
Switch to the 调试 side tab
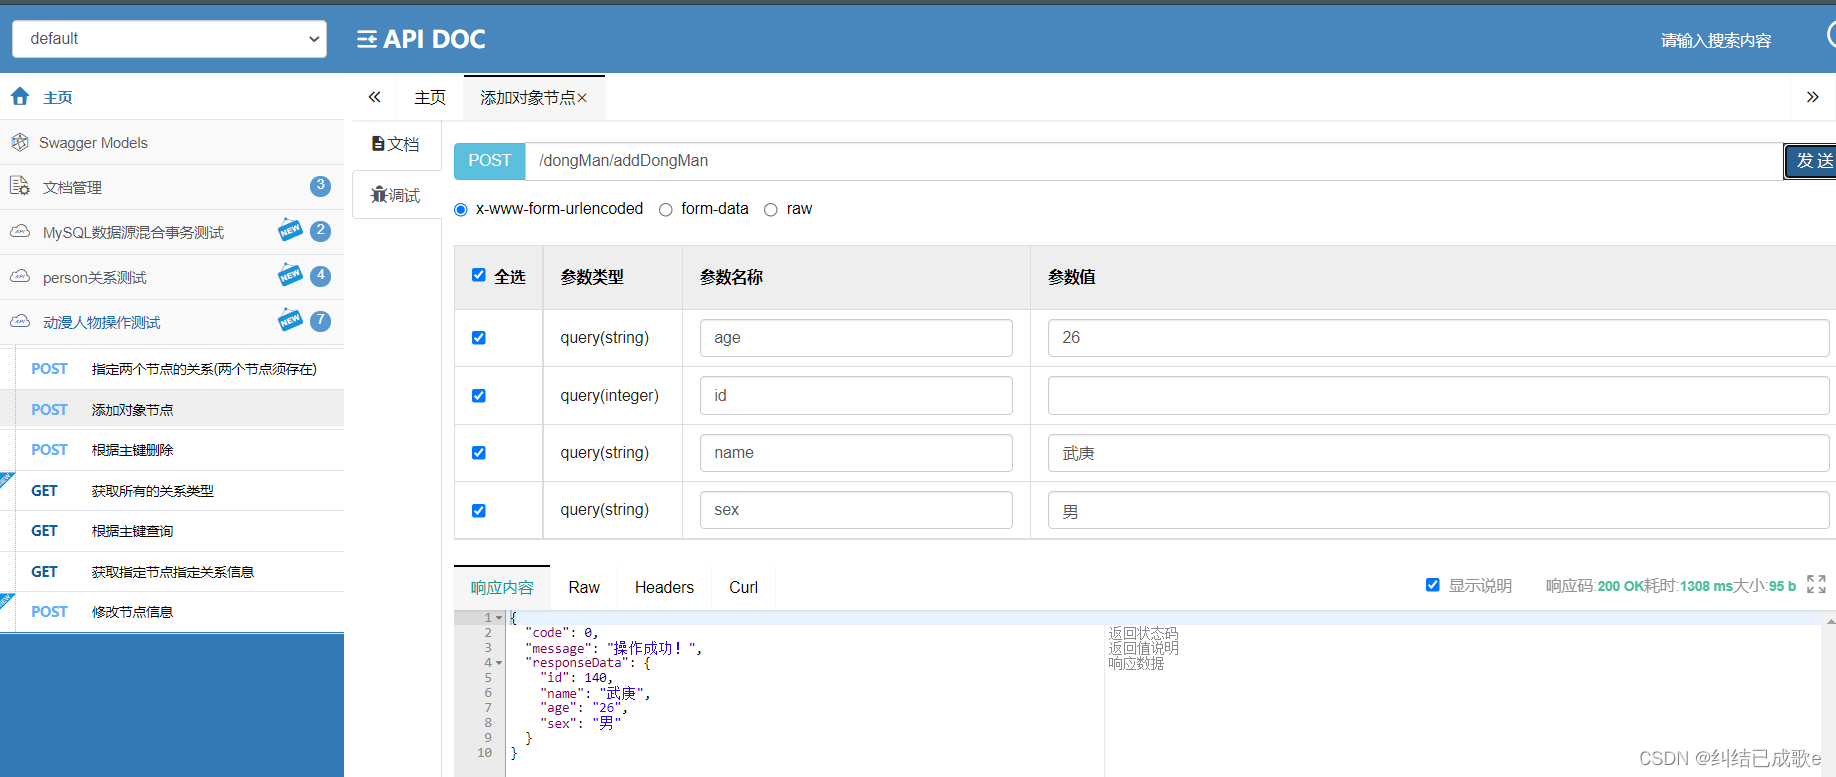[396, 195]
